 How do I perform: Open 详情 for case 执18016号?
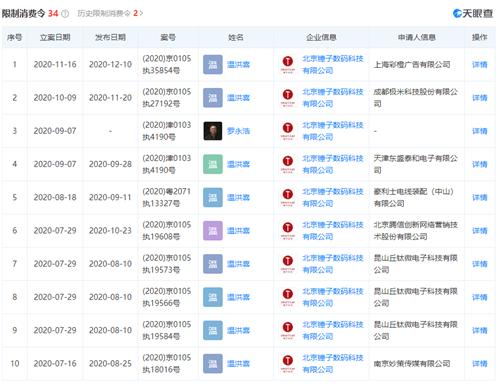tap(480, 363)
